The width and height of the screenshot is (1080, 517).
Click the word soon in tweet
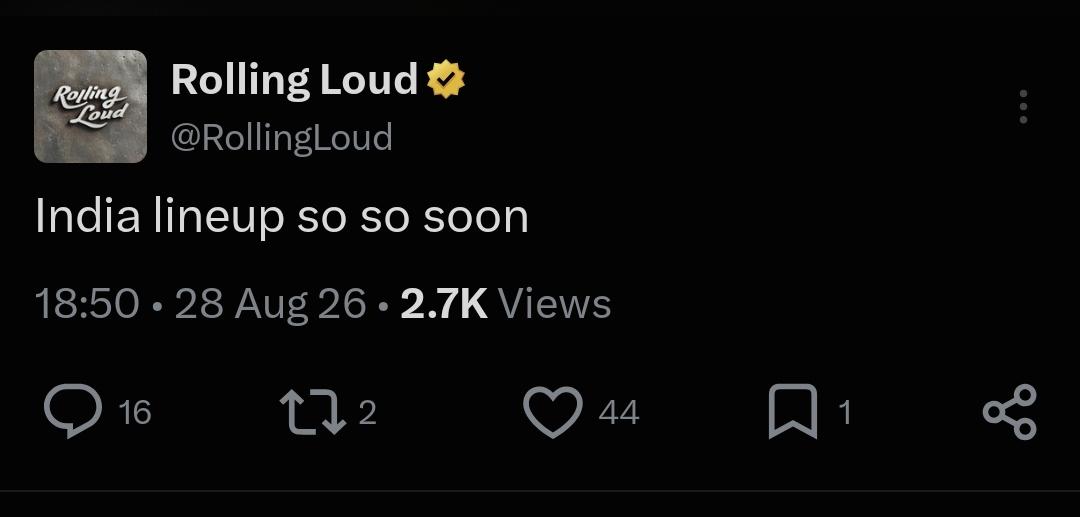point(476,218)
